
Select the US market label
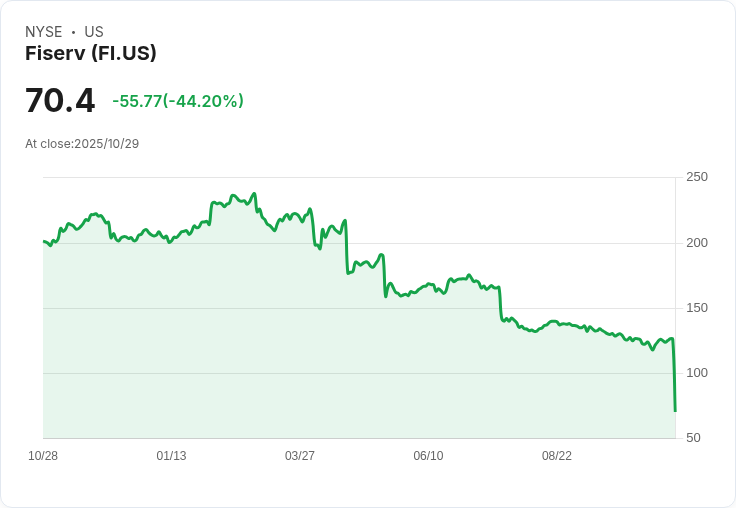pyautogui.click(x=94, y=32)
